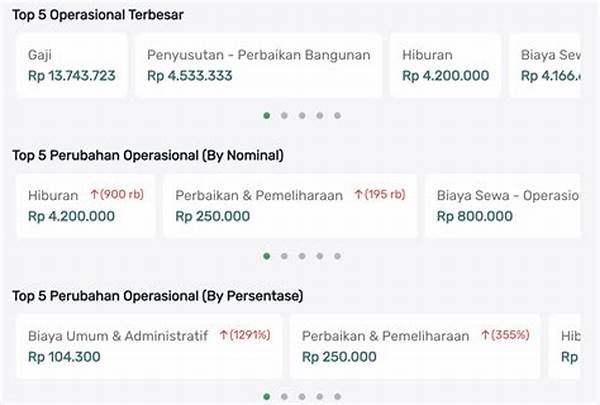Click the 195 rb increase arrow badge
This screenshot has width=600, height=405.
[380, 194]
